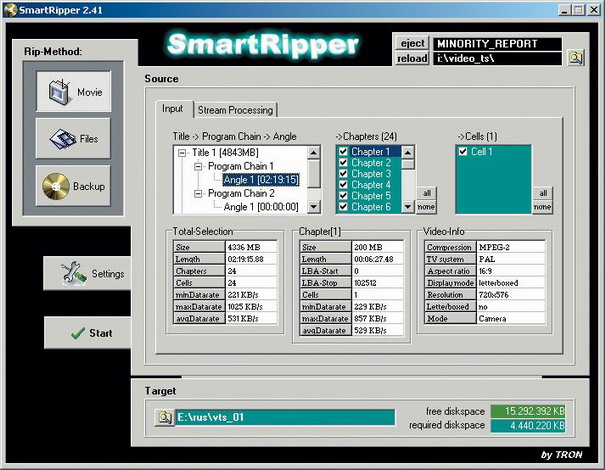
Task: Browse the source folder with the magnifier icon
Action: [576, 58]
